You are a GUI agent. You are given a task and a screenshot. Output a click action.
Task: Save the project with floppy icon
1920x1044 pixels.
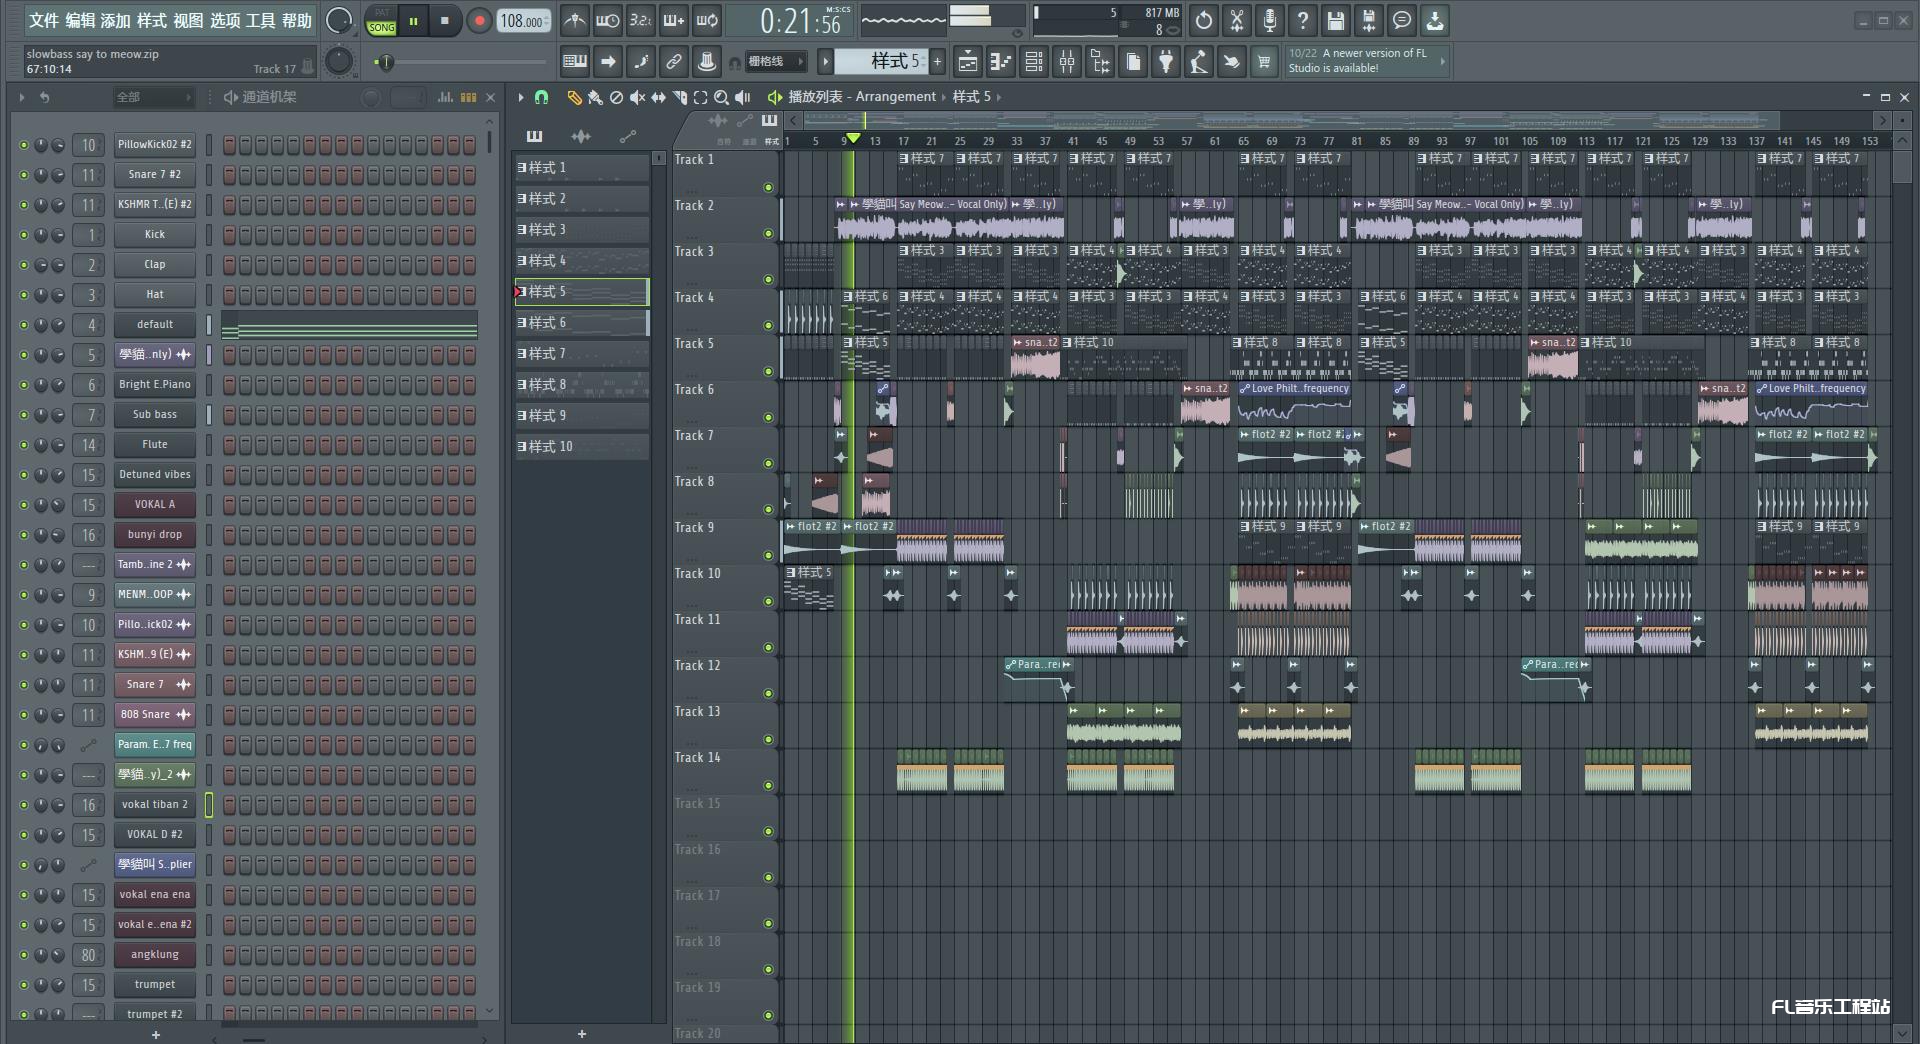point(1336,20)
